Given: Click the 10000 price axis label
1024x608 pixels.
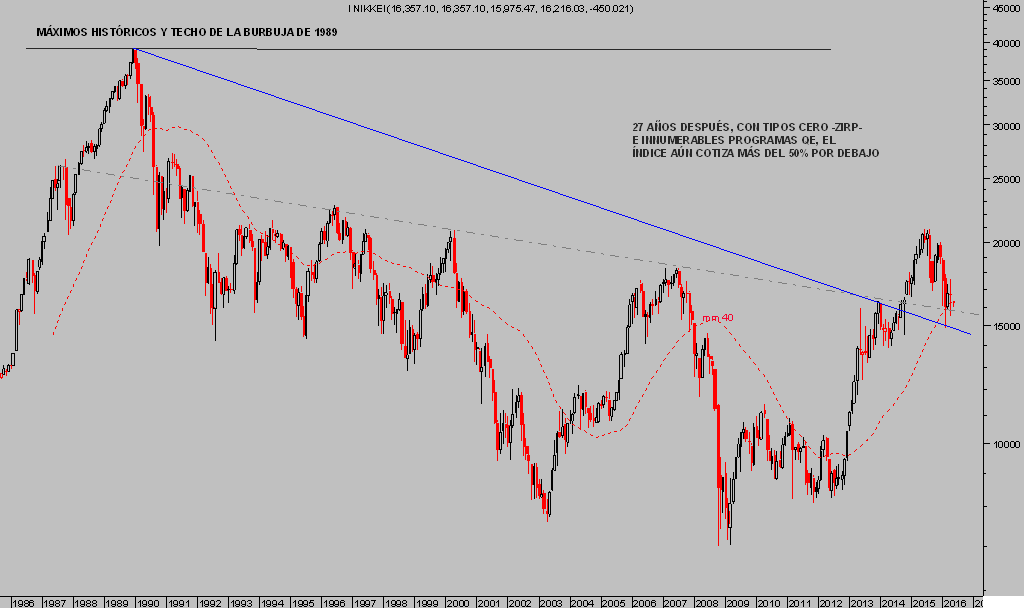Looking at the screenshot, I should point(1005,443).
